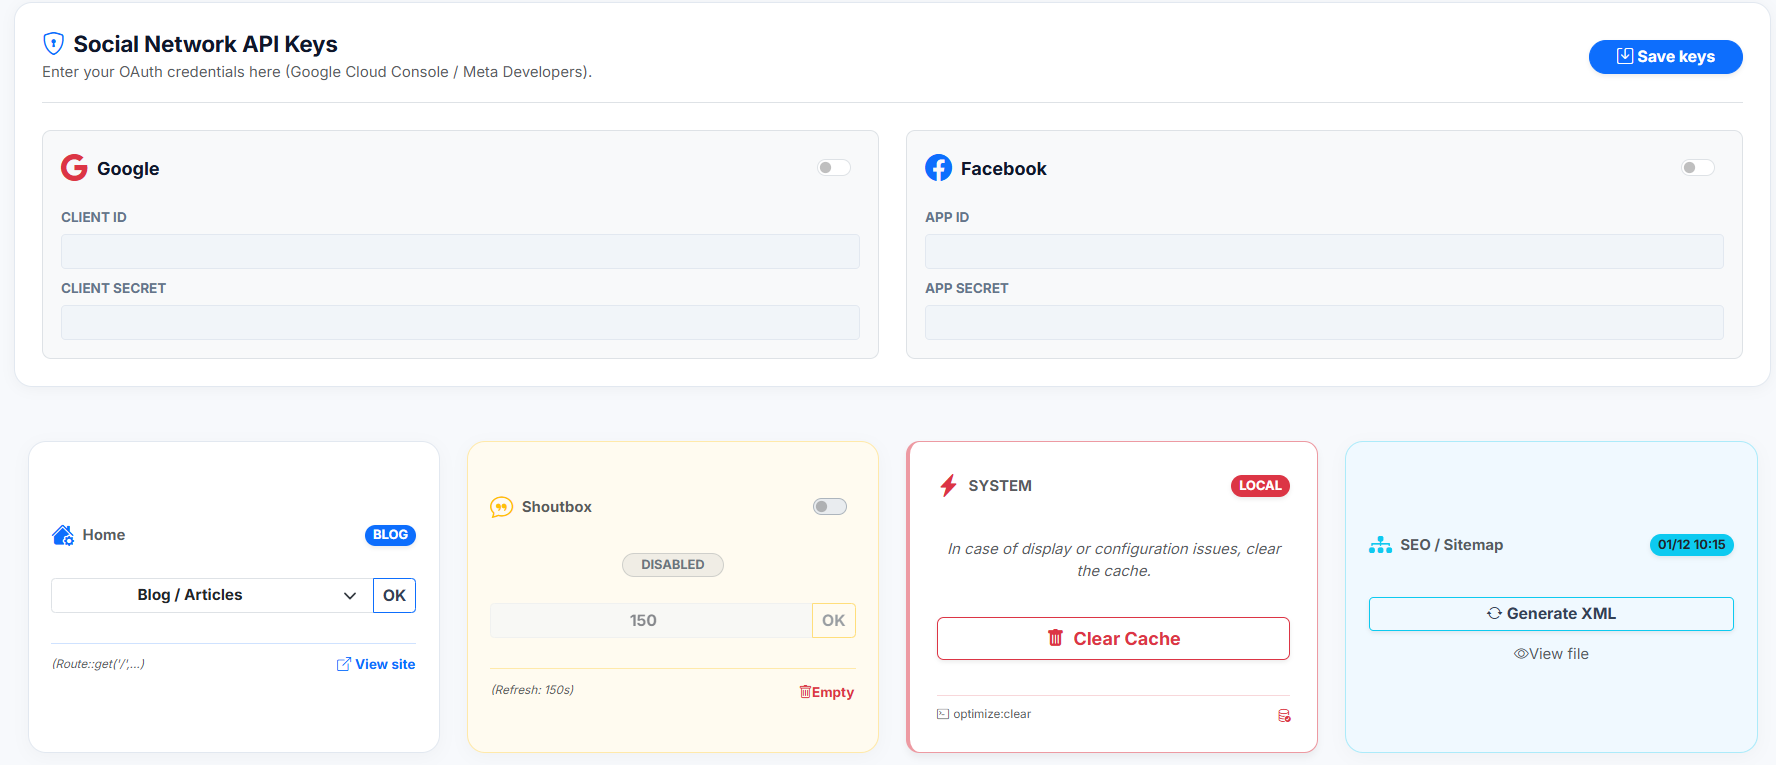The width and height of the screenshot is (1776, 765).
Task: Click the LOCAL badge in SYSTEM card
Action: [1260, 486]
